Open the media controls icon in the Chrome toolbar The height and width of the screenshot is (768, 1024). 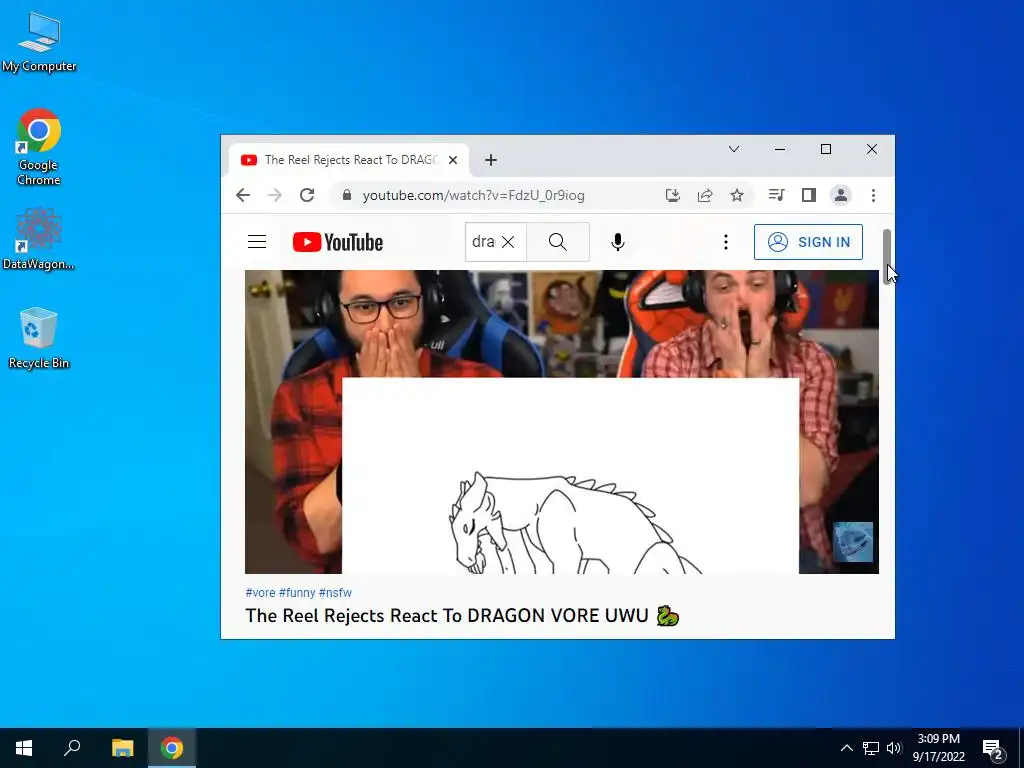coord(776,195)
